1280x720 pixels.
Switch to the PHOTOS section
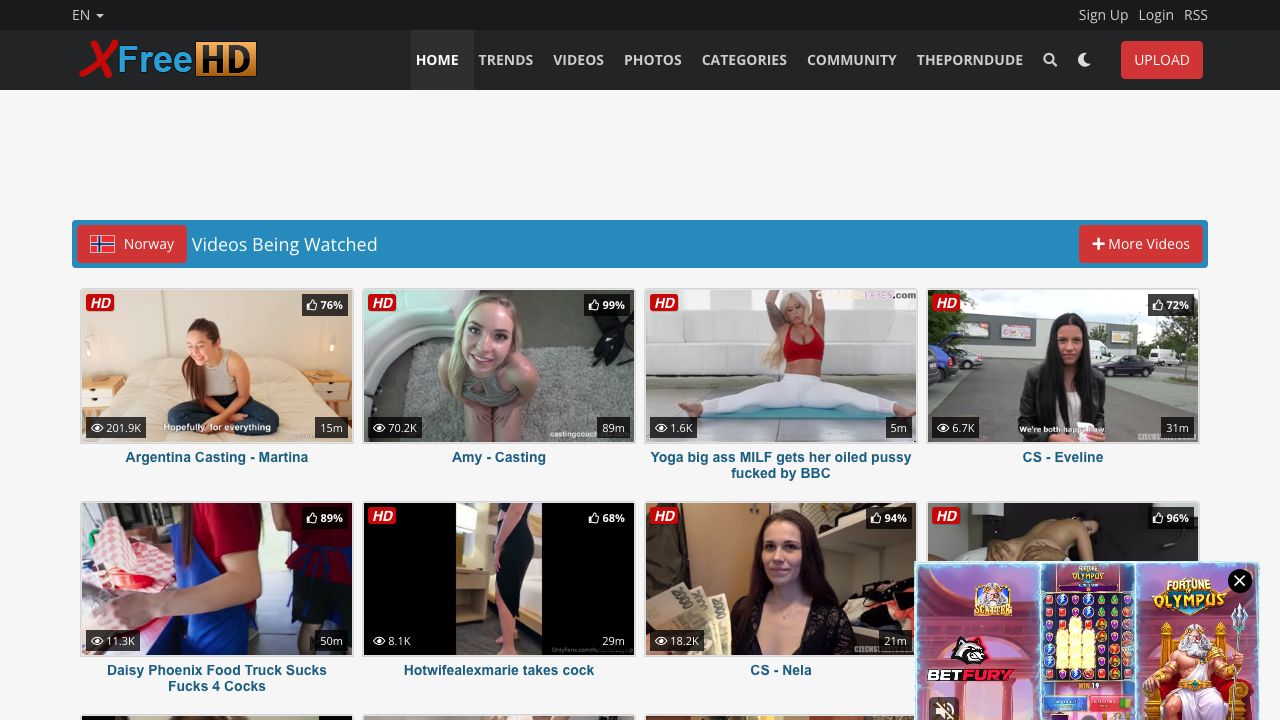[653, 60]
